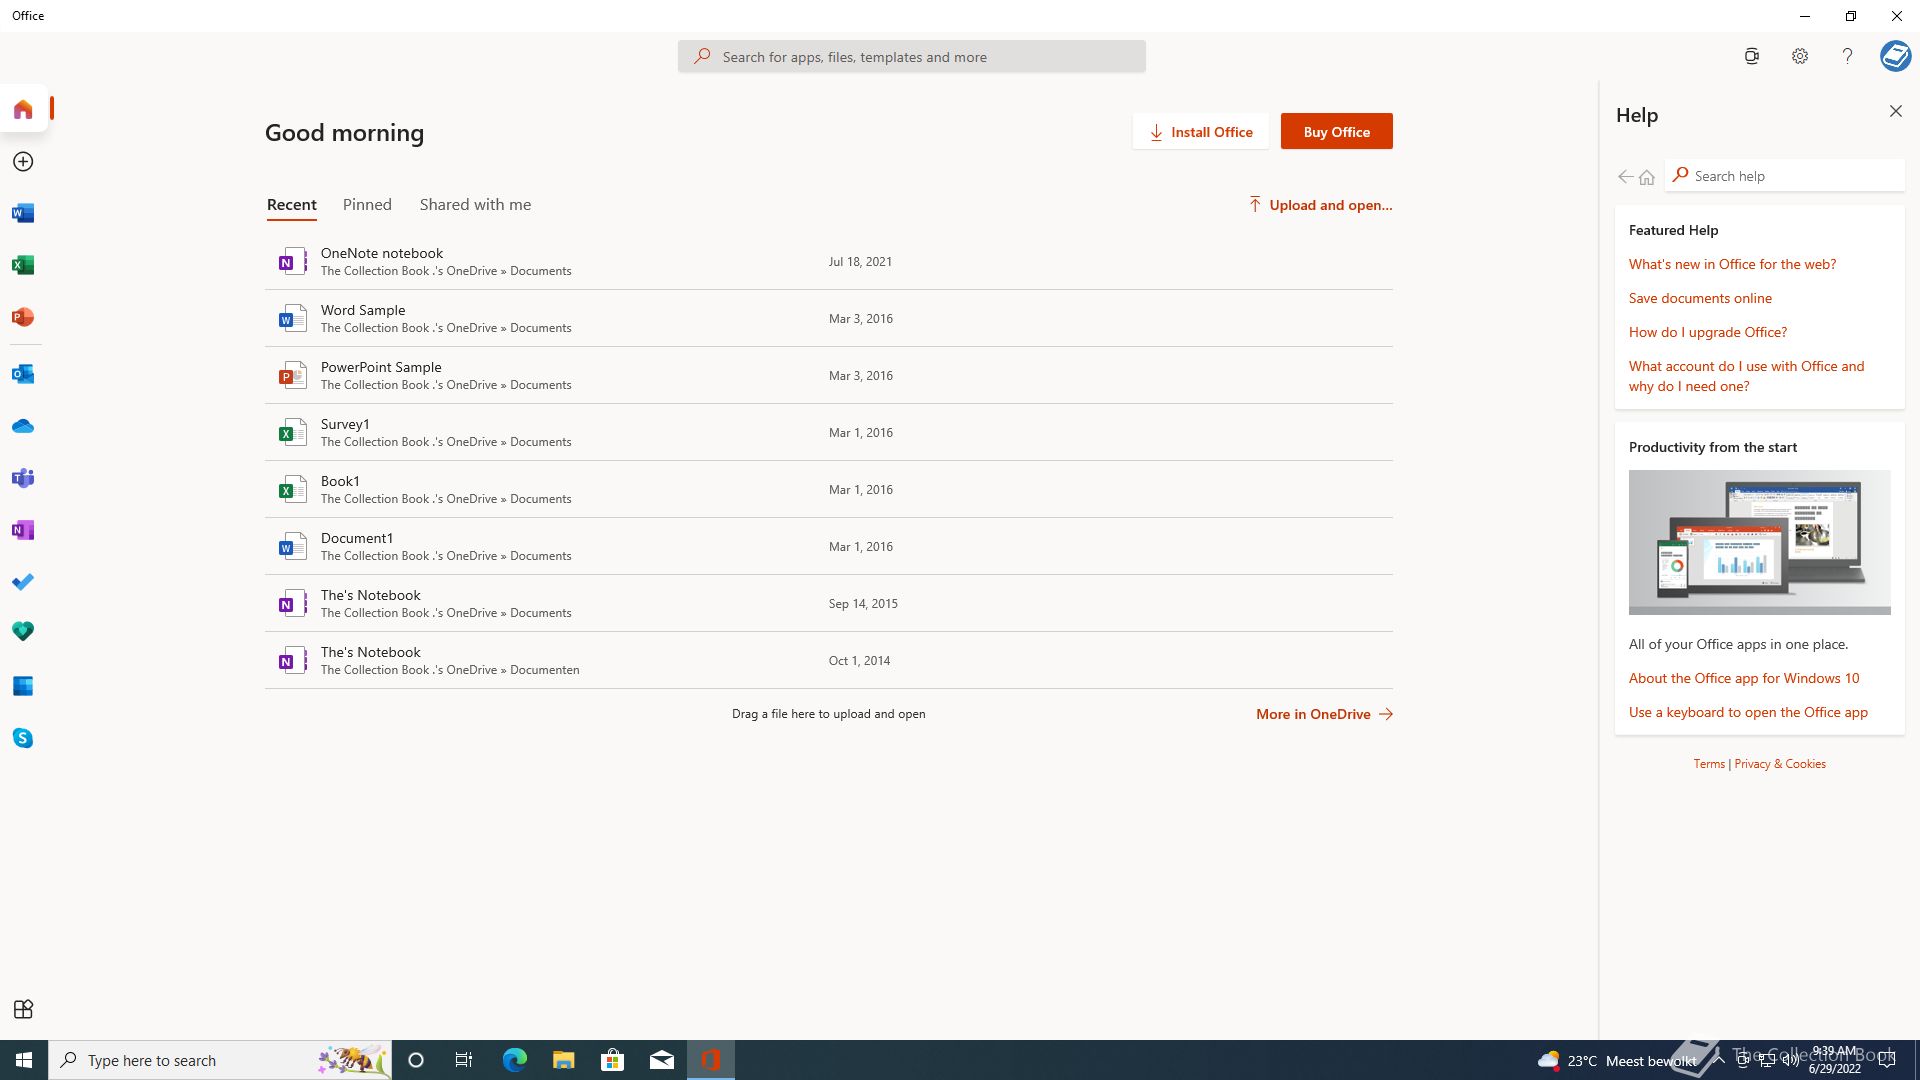Screen dimensions: 1920x1080
Task: Open About the Office app for Windows 10
Action: click(x=1744, y=678)
